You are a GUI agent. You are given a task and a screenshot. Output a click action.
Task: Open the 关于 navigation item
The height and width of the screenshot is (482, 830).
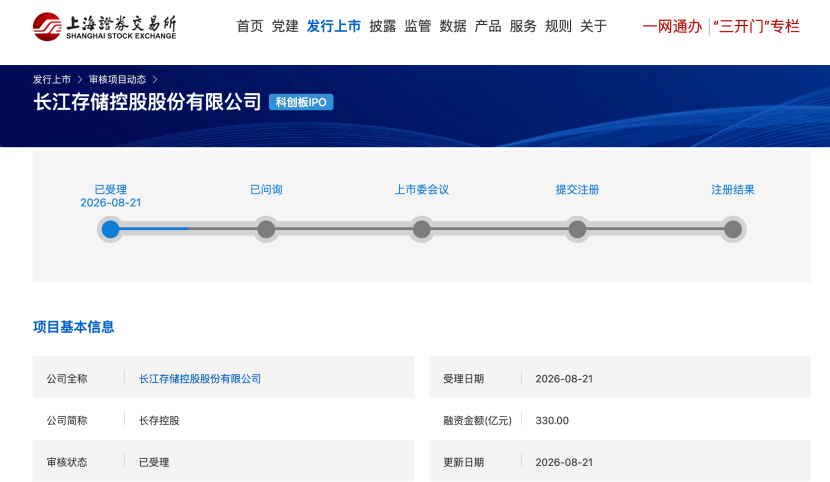(x=593, y=26)
